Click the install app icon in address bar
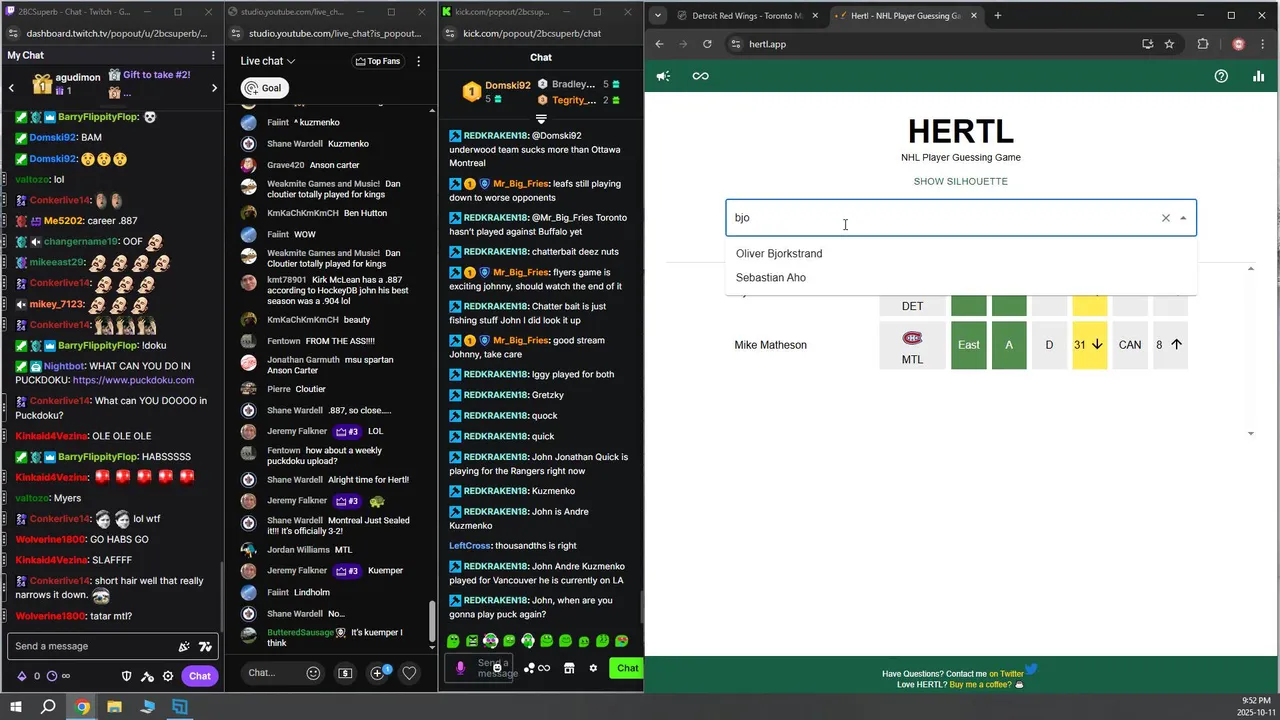1280x720 pixels. click(1147, 44)
